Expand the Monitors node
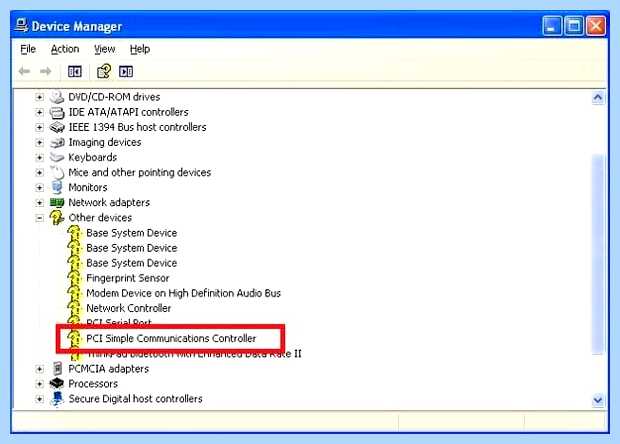Viewport: 620px width, 444px height. pos(39,187)
